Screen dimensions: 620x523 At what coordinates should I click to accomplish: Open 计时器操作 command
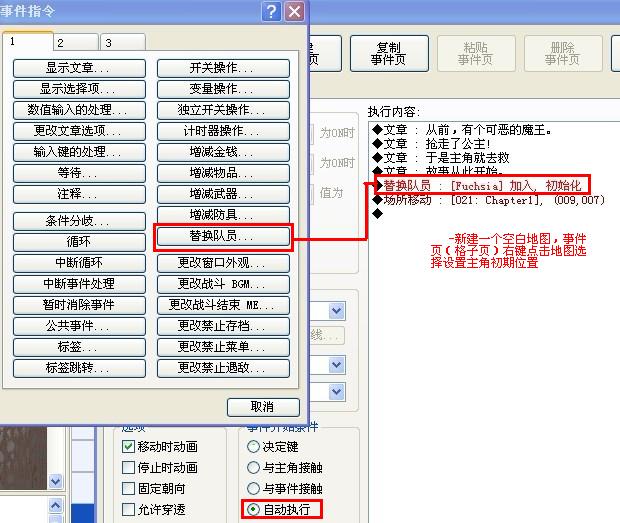pos(223,131)
